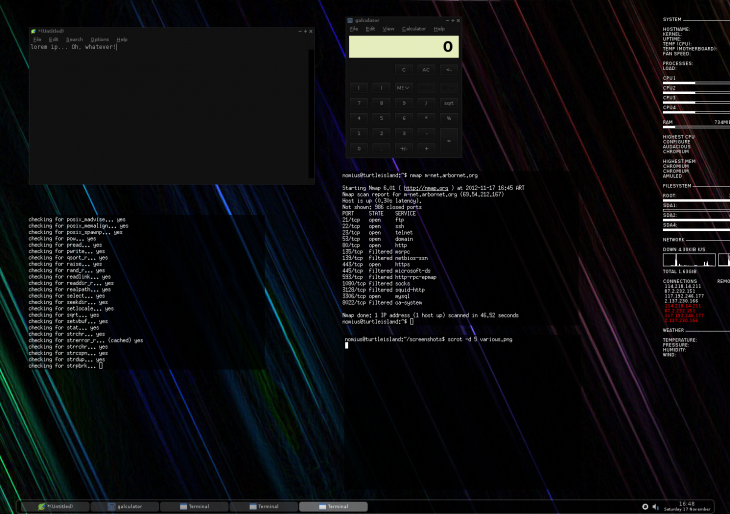The width and height of the screenshot is (730, 514).
Task: Click the galculator window title bar icon
Action: point(350,20)
